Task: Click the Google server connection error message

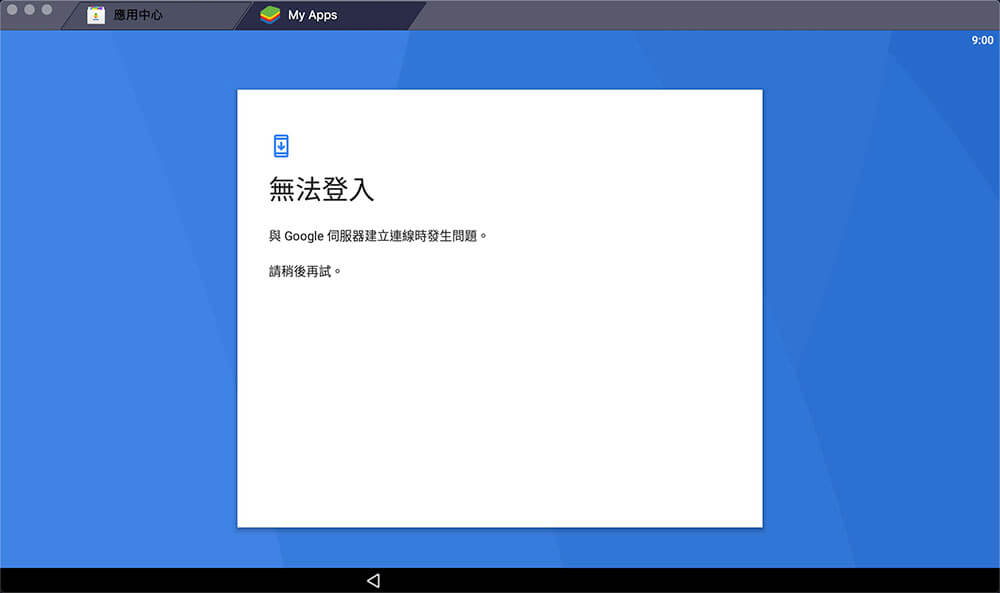Action: [x=378, y=236]
